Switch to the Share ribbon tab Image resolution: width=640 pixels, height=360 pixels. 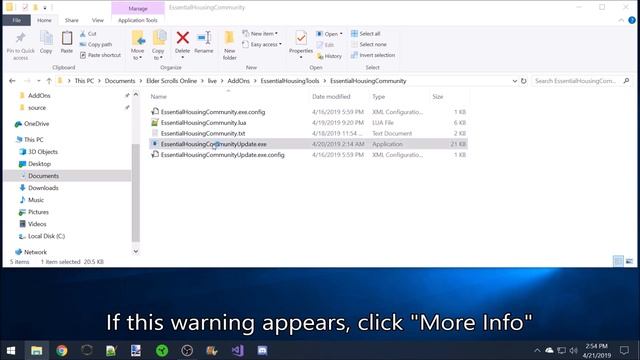(71, 20)
